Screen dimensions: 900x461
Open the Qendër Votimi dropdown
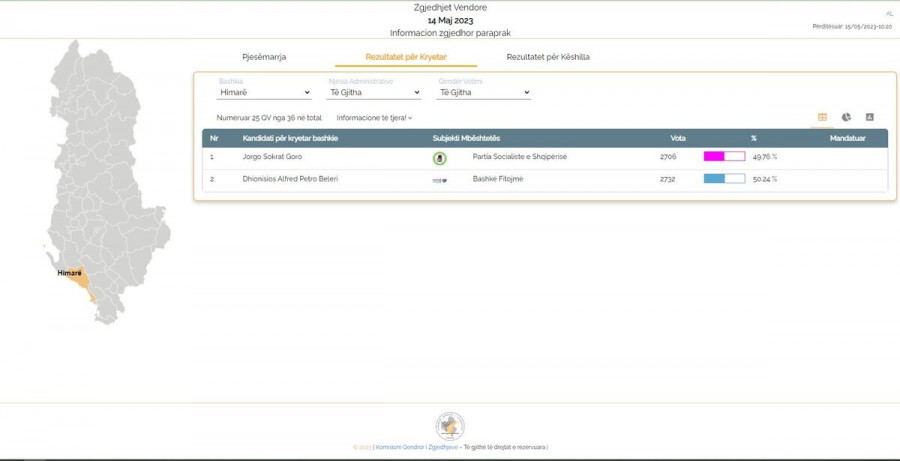pos(484,93)
